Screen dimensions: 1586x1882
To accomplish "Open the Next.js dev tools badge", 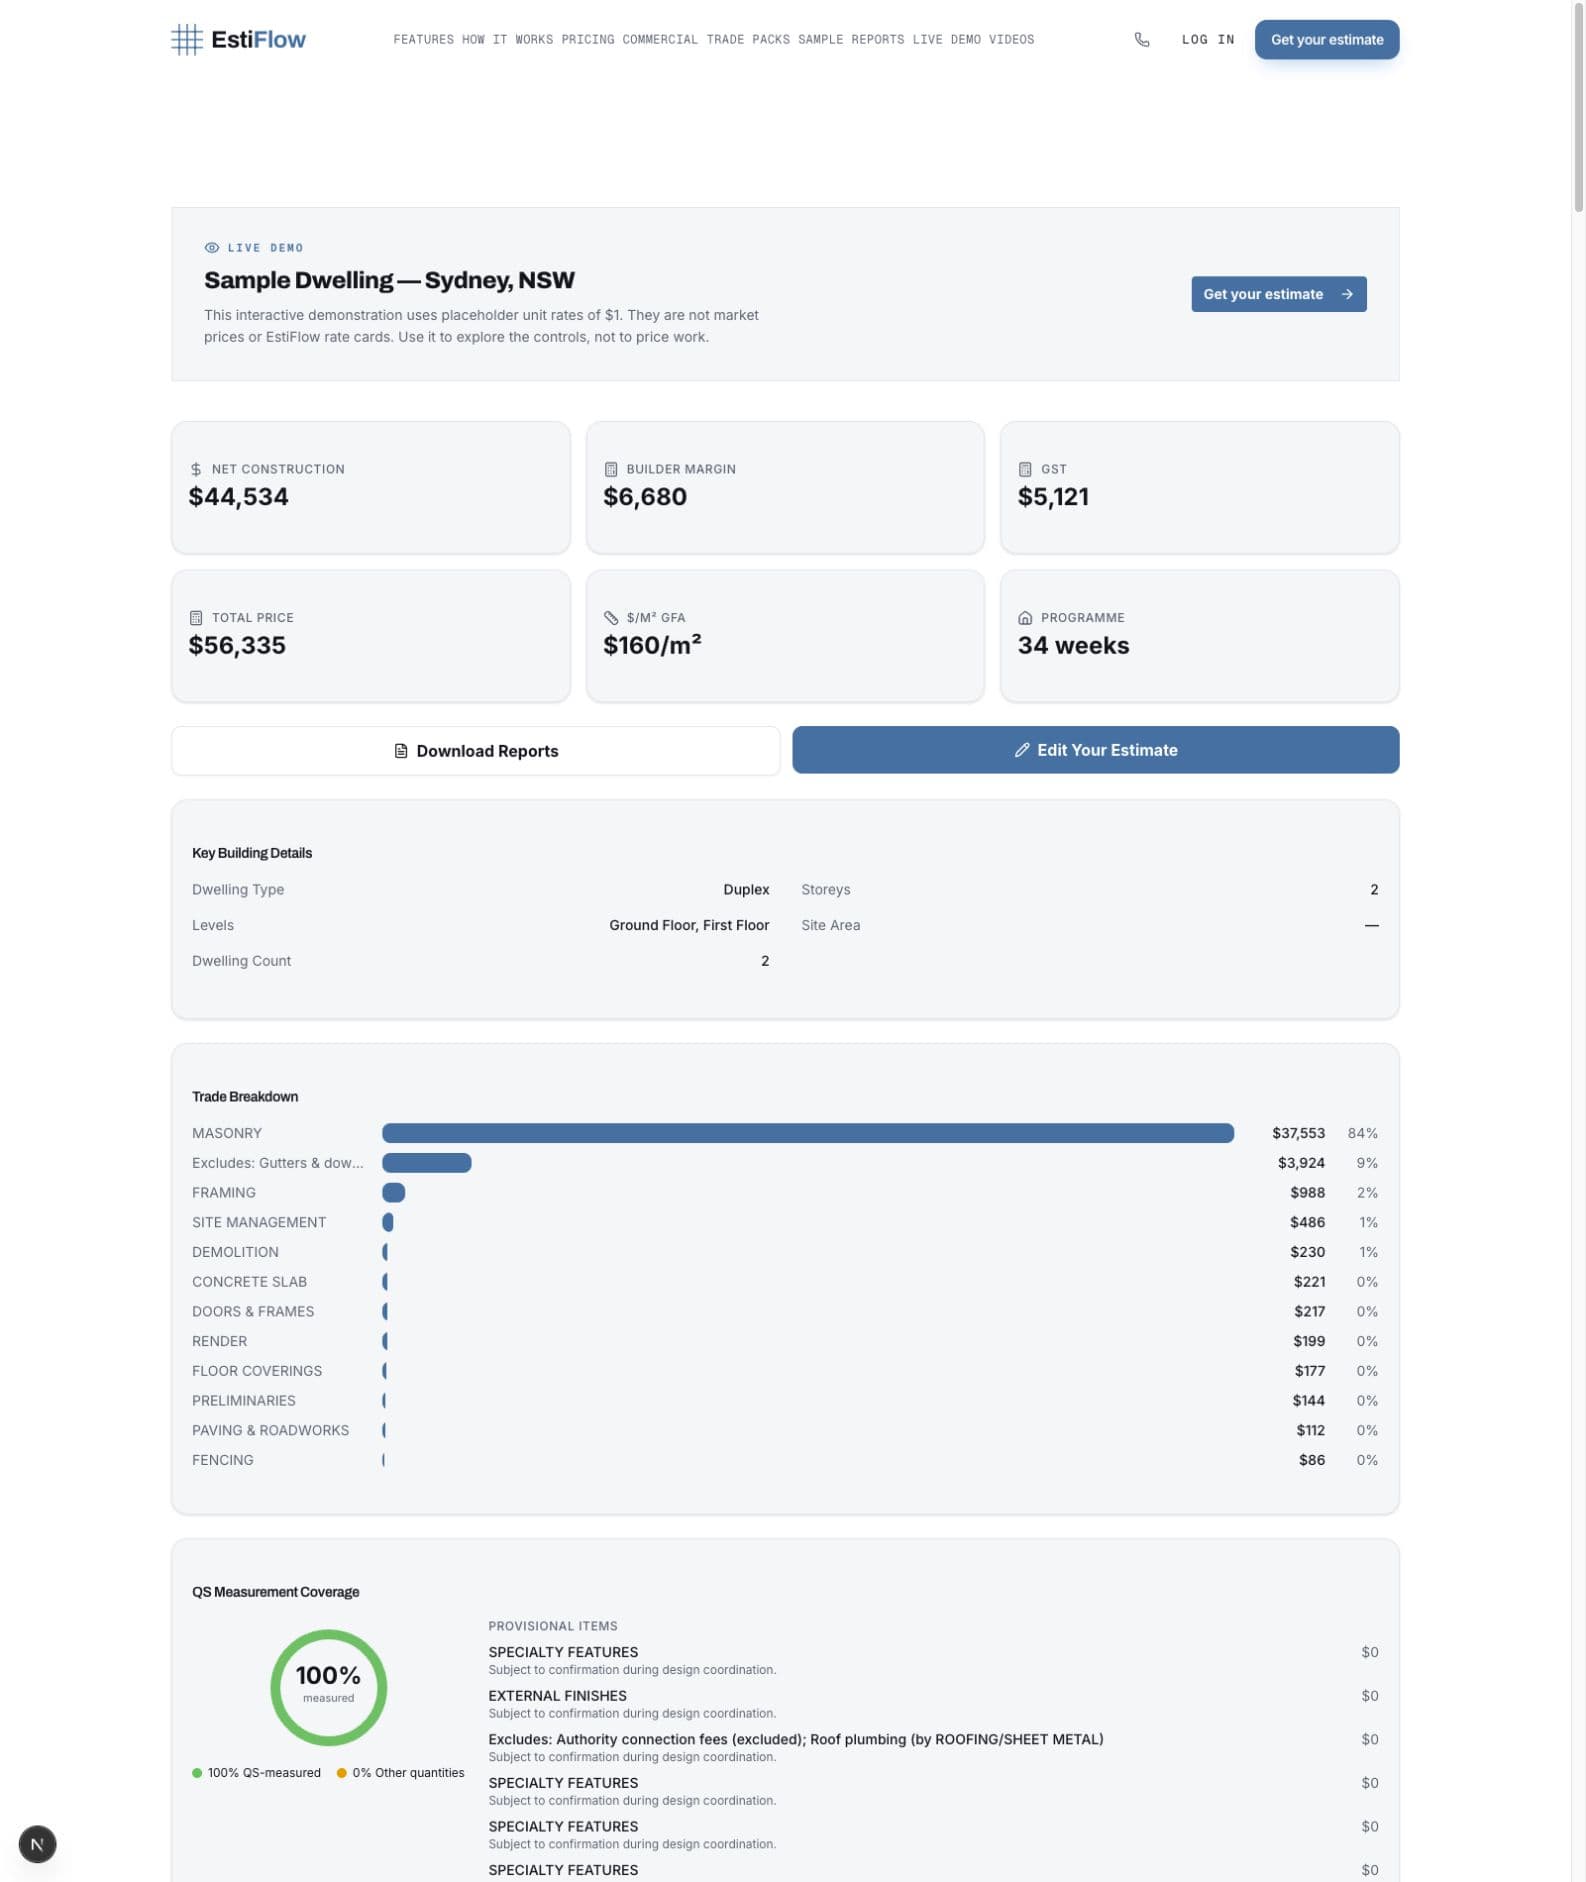I will pyautogui.click(x=37, y=1844).
